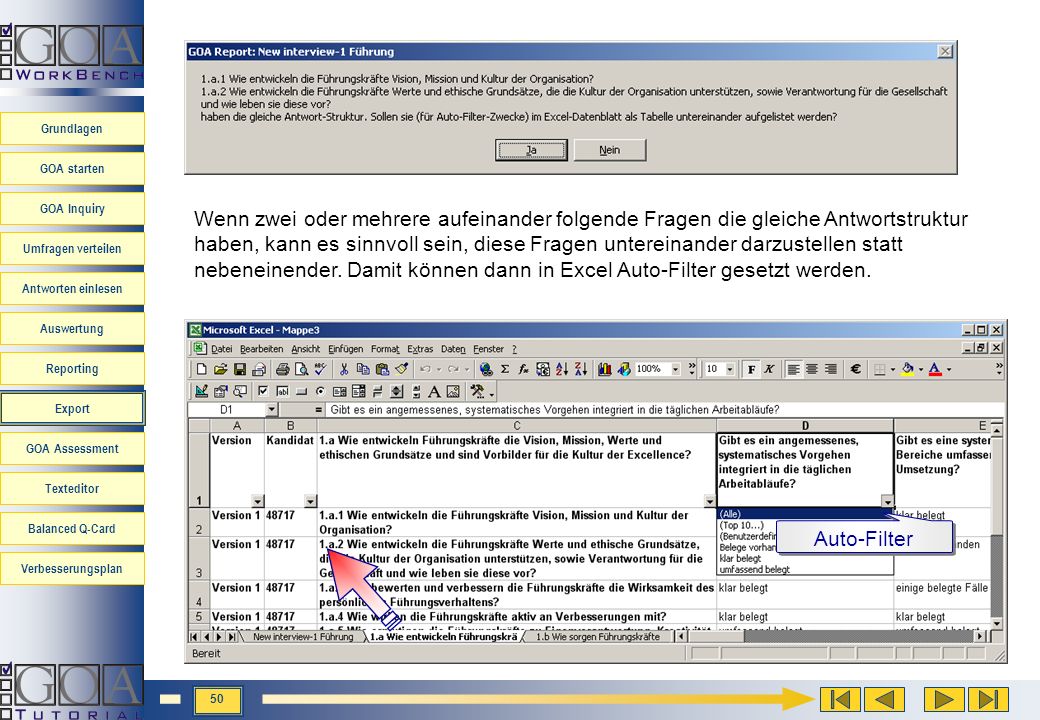Click the Ja button in GOA Report dialog
This screenshot has width=1040, height=720.
click(x=531, y=150)
